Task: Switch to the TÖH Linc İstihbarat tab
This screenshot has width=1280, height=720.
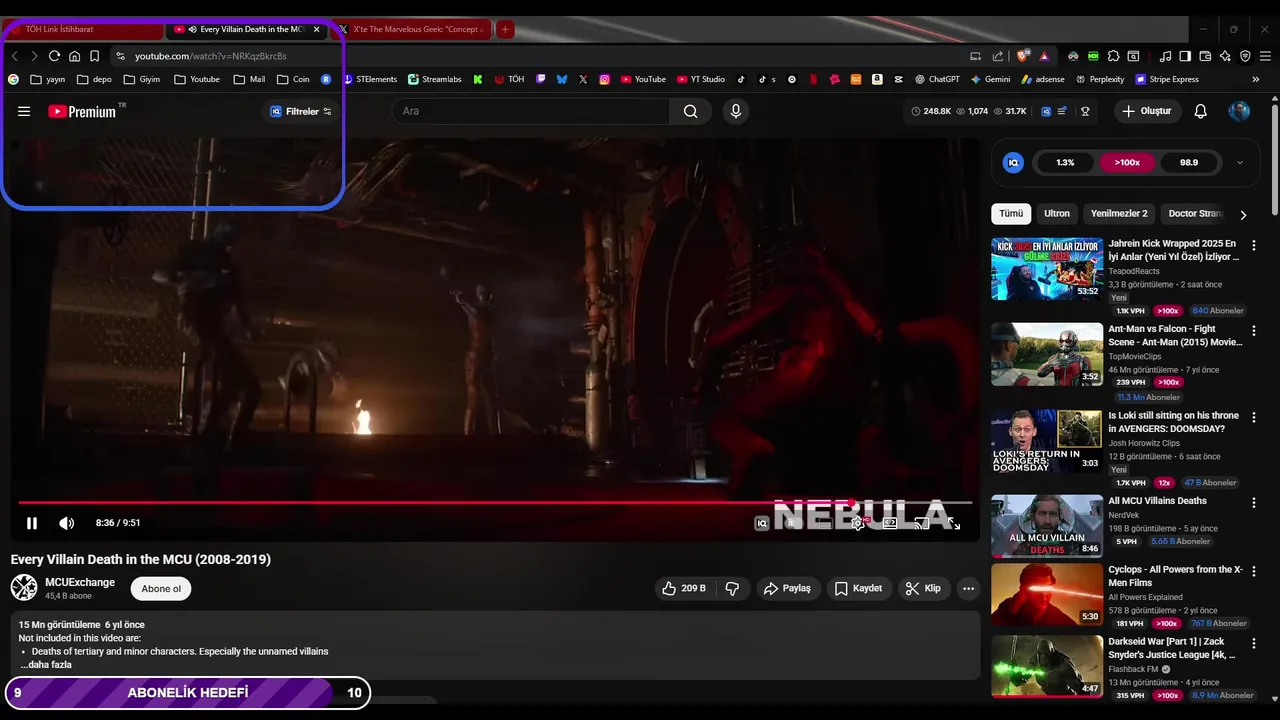Action: coord(84,29)
